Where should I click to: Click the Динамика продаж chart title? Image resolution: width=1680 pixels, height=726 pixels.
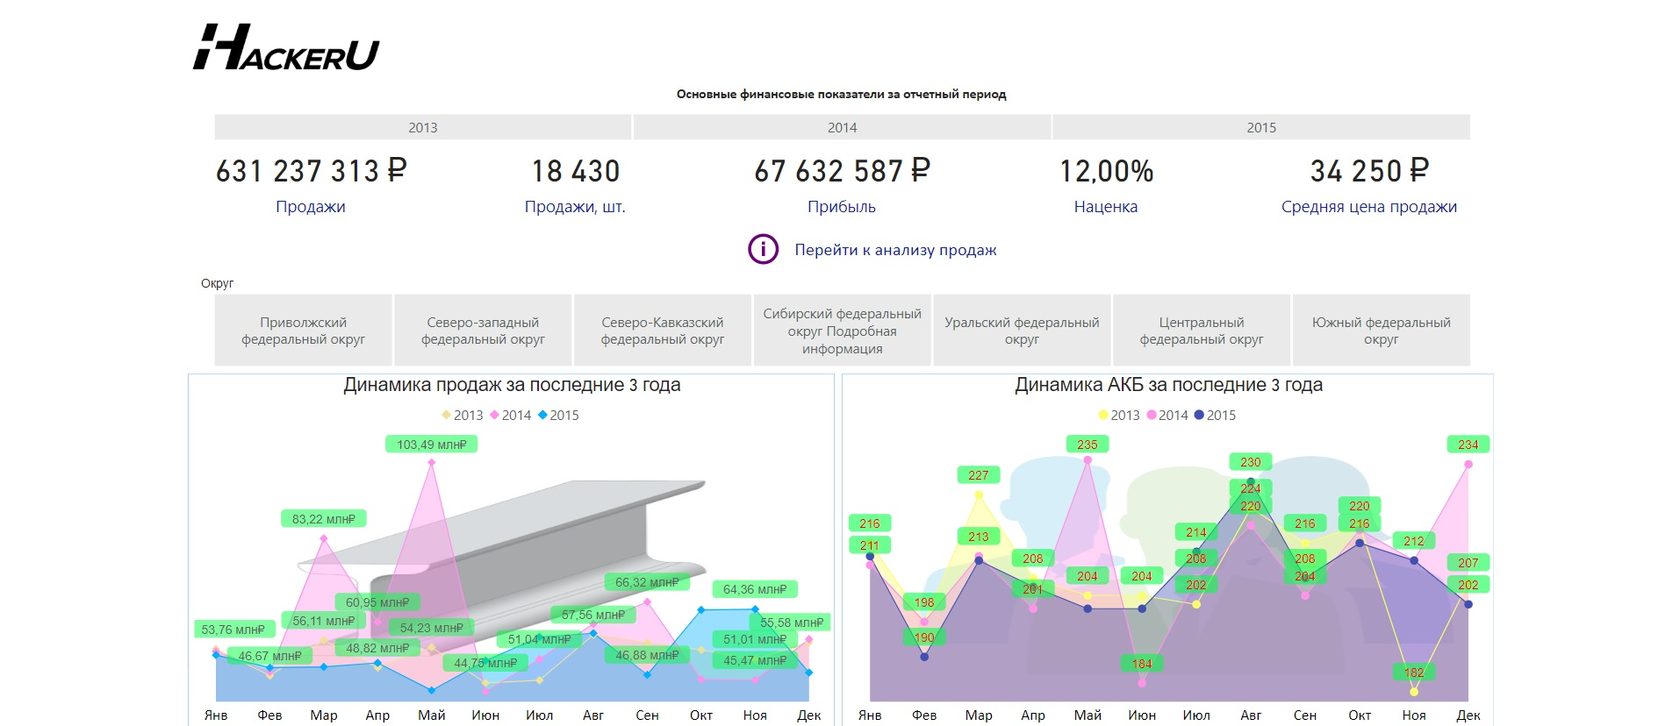point(512,385)
